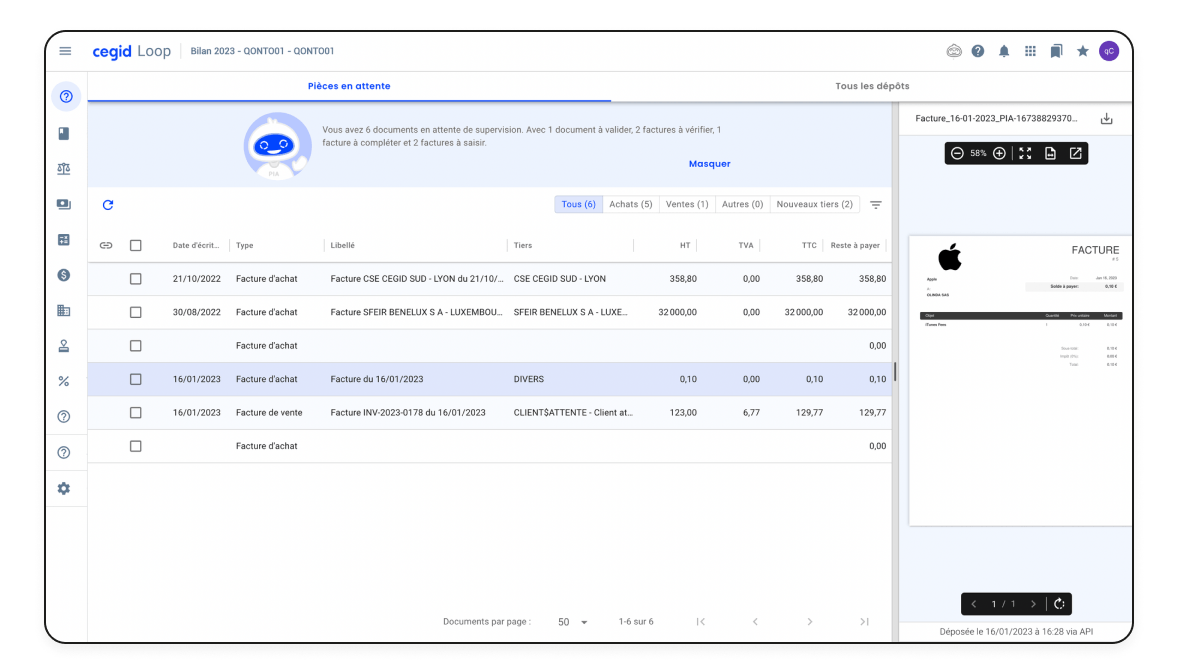Open the filled help icon in top header

tap(978, 51)
